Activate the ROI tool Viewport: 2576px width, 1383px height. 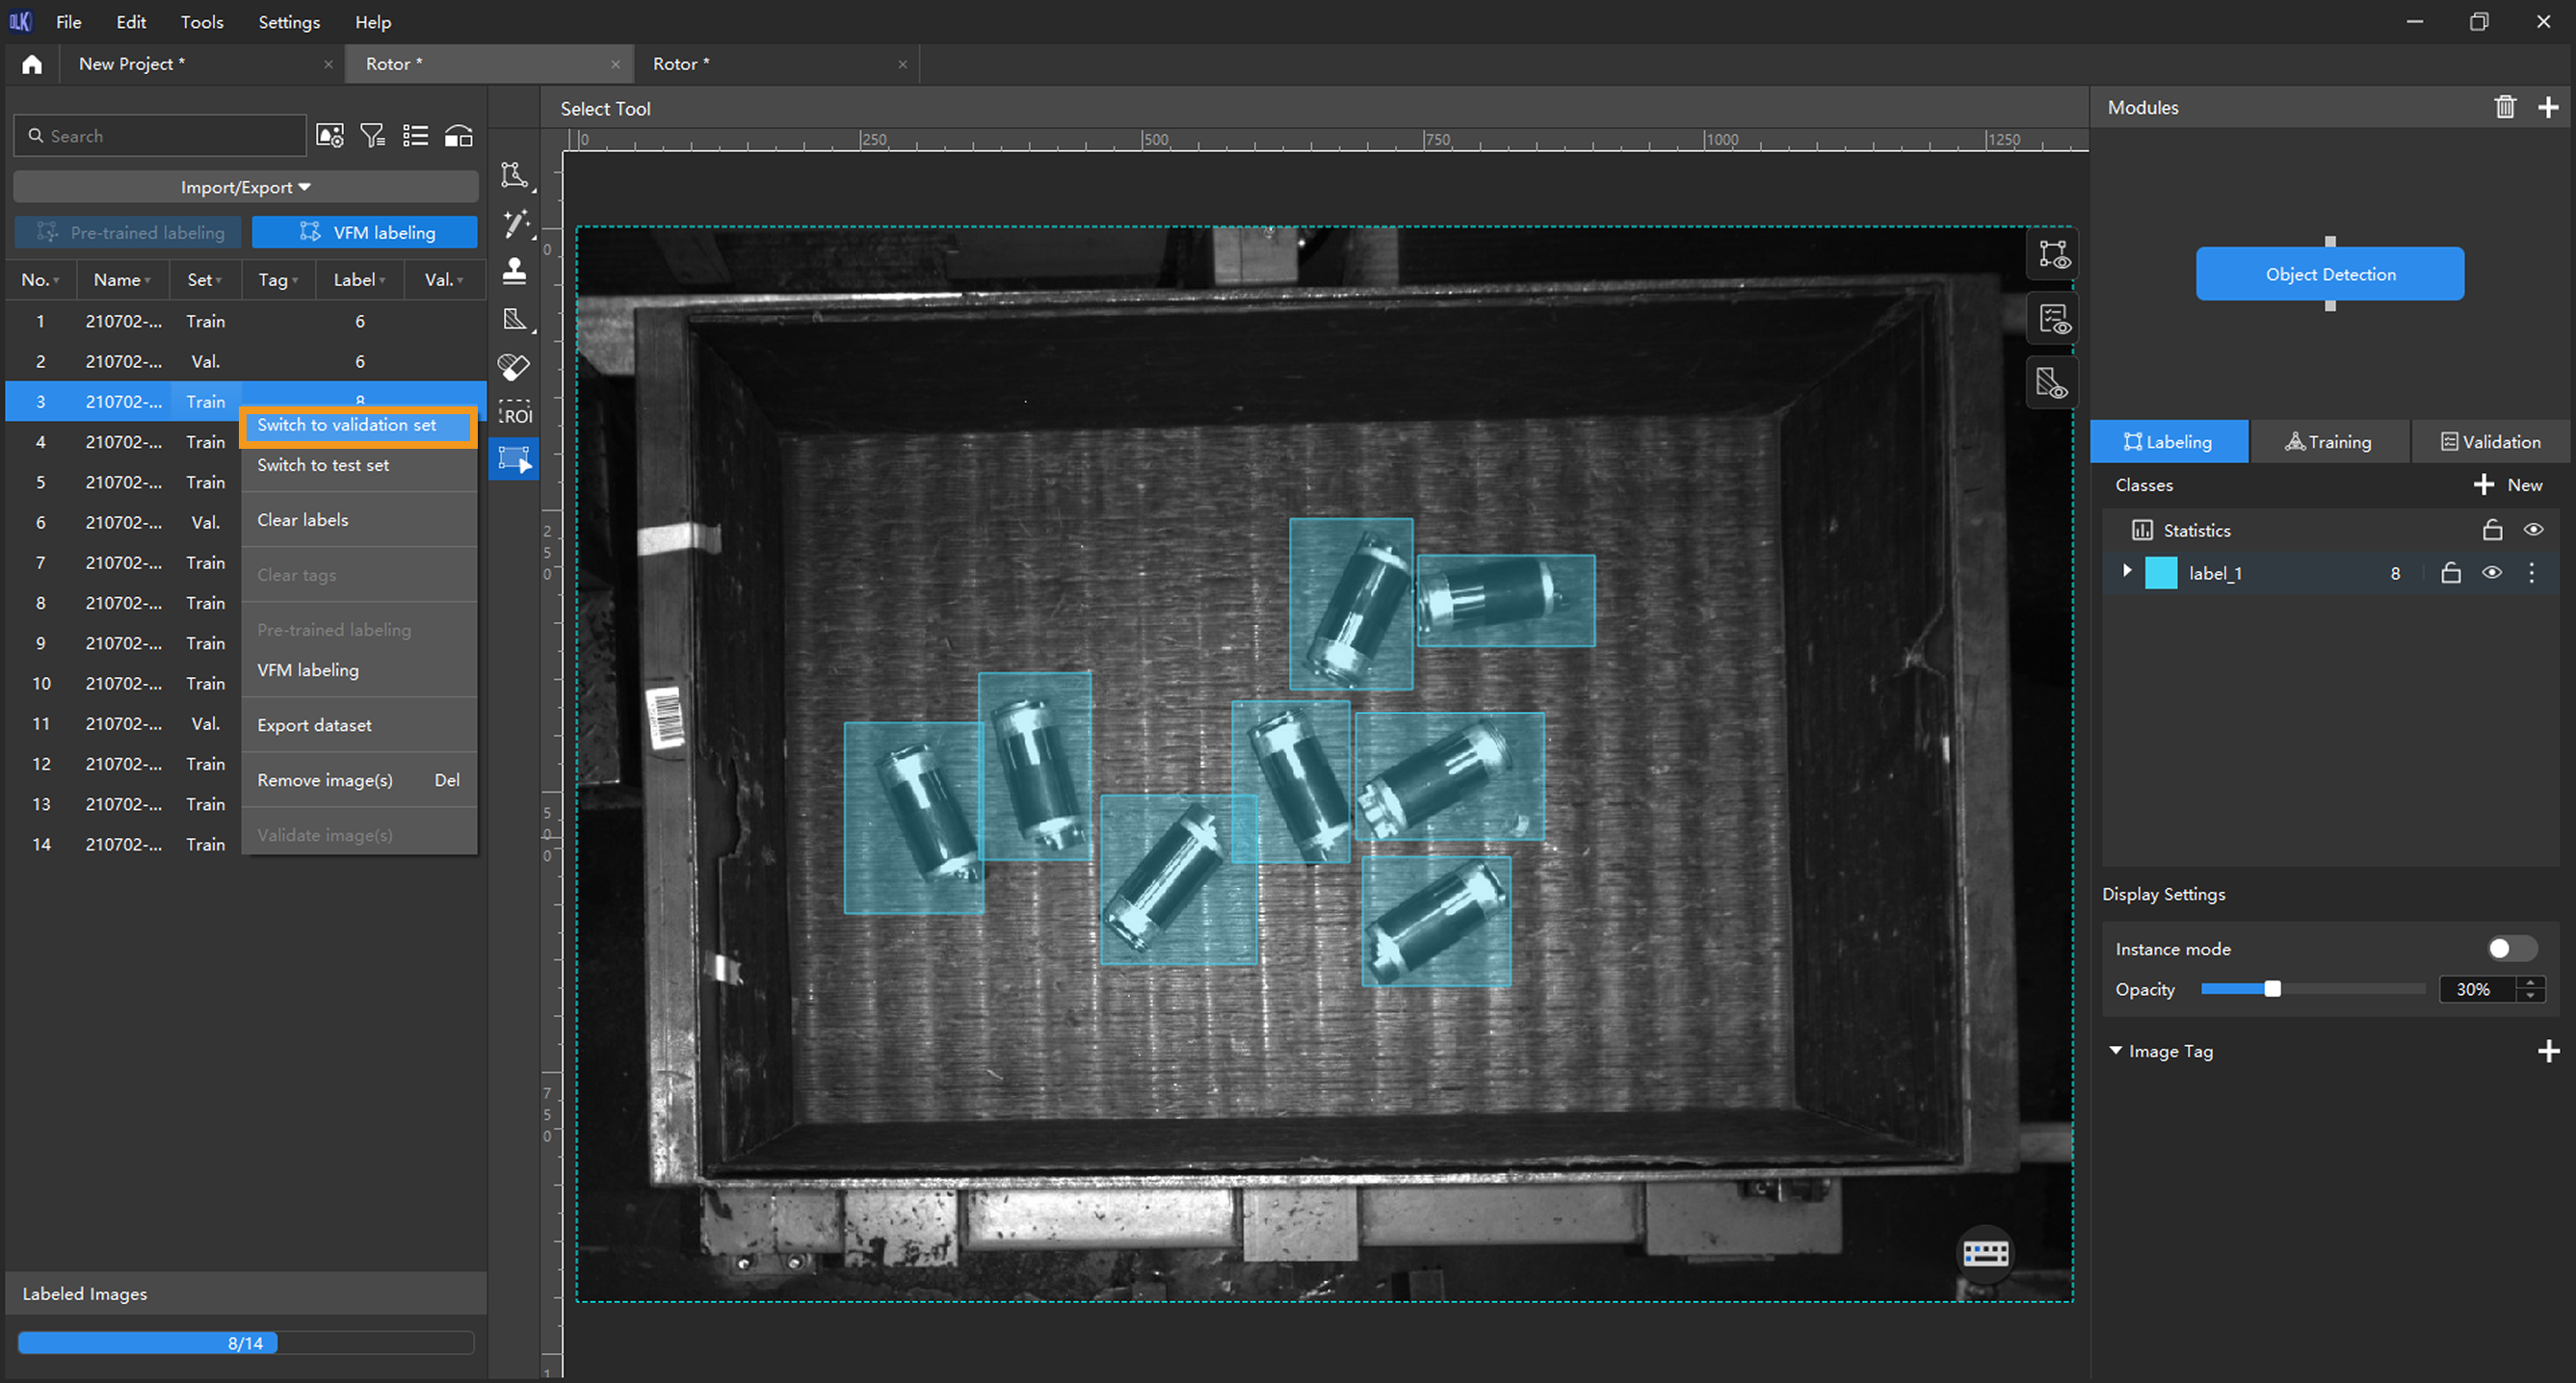[x=515, y=414]
